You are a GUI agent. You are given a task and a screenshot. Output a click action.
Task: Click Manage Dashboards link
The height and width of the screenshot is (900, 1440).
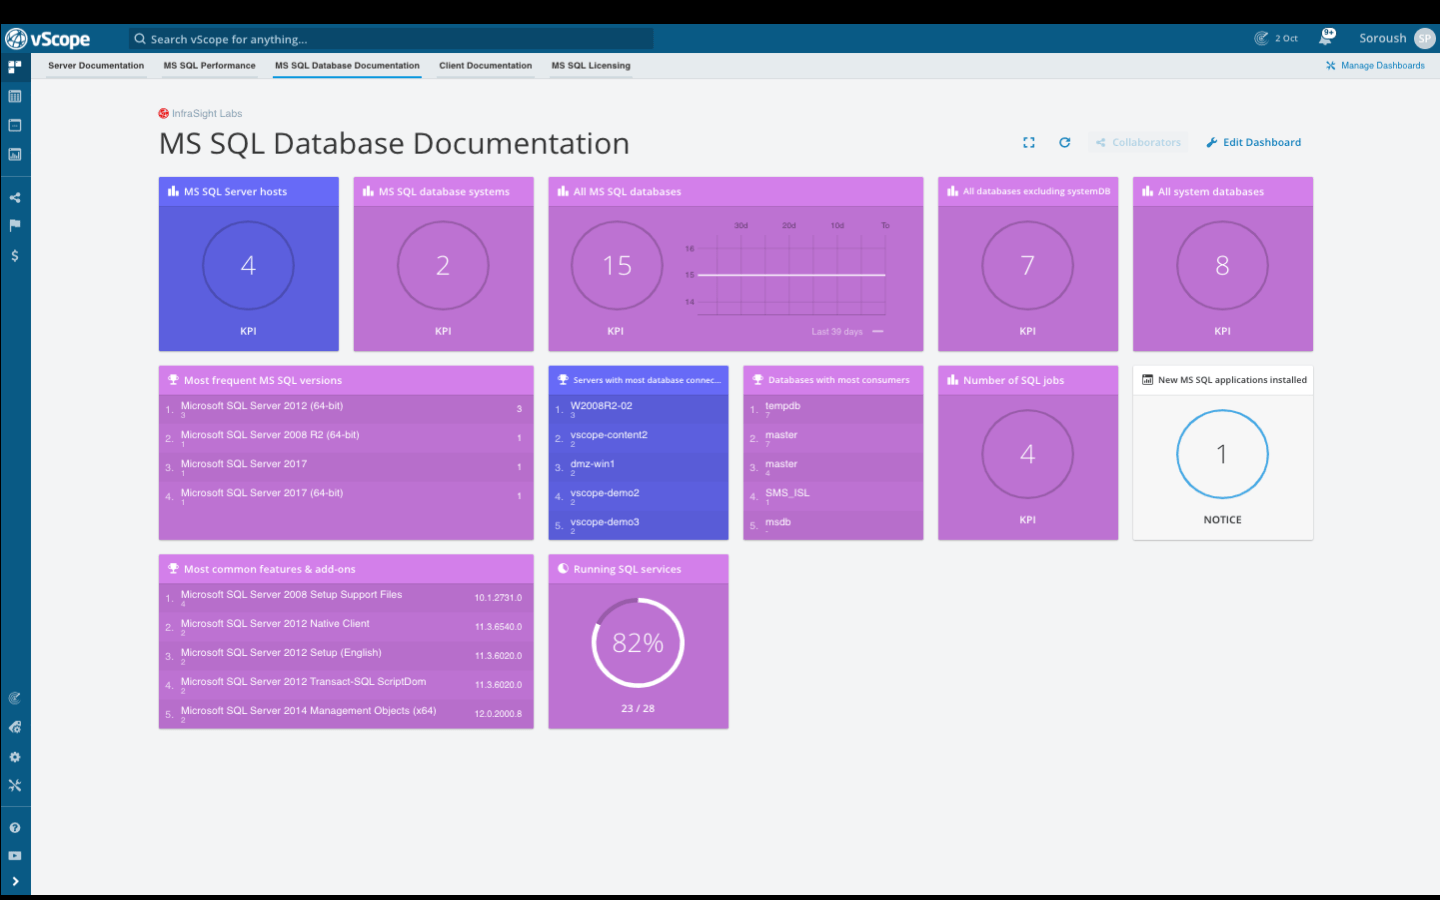pyautogui.click(x=1375, y=66)
